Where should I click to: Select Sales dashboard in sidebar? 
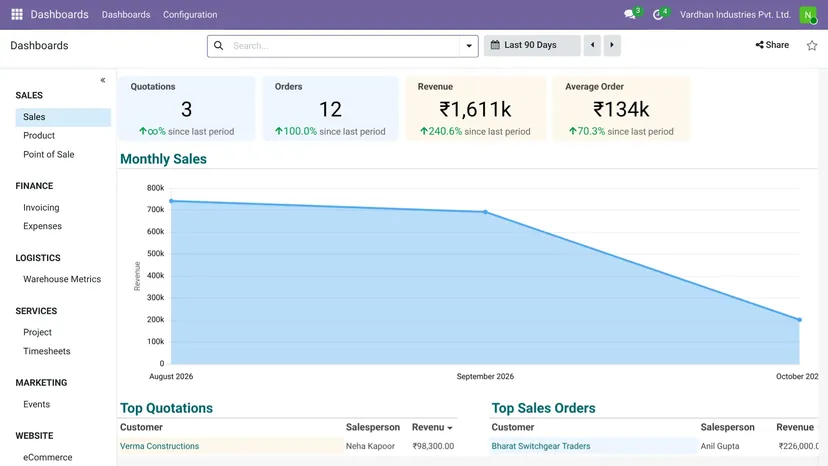[x=63, y=117]
